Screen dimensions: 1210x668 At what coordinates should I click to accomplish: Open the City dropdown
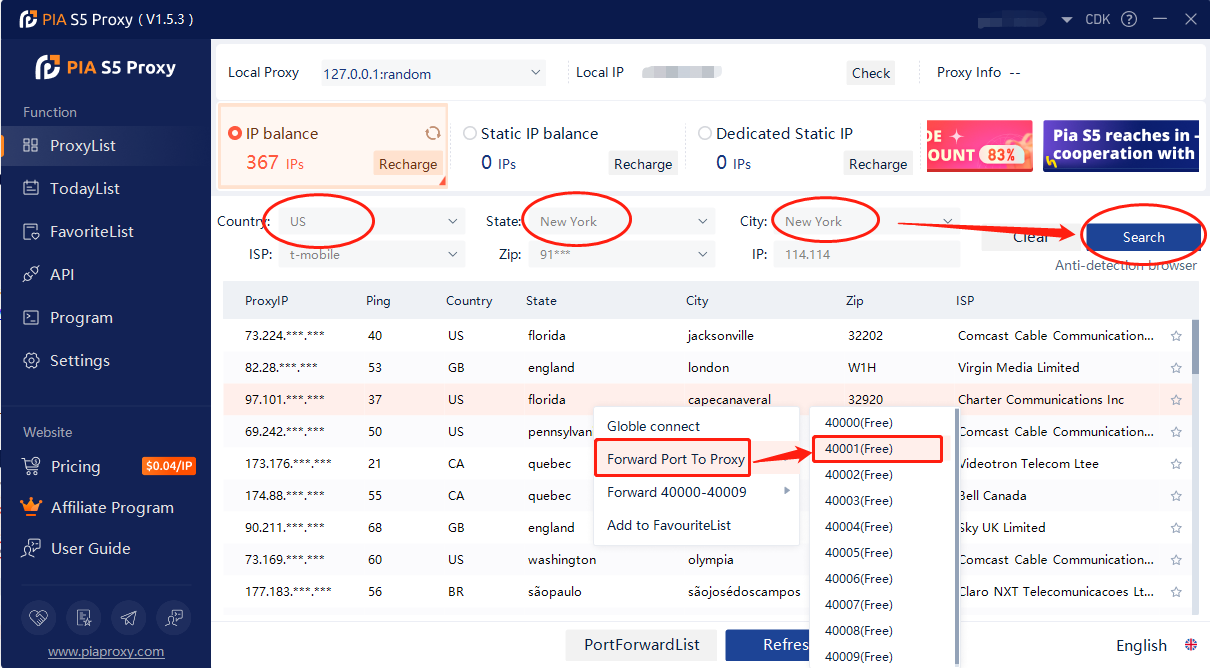(868, 221)
